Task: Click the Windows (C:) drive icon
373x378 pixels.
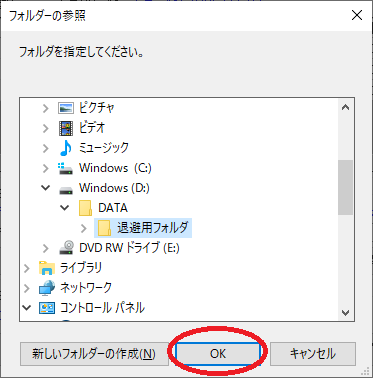Action: click(x=65, y=168)
